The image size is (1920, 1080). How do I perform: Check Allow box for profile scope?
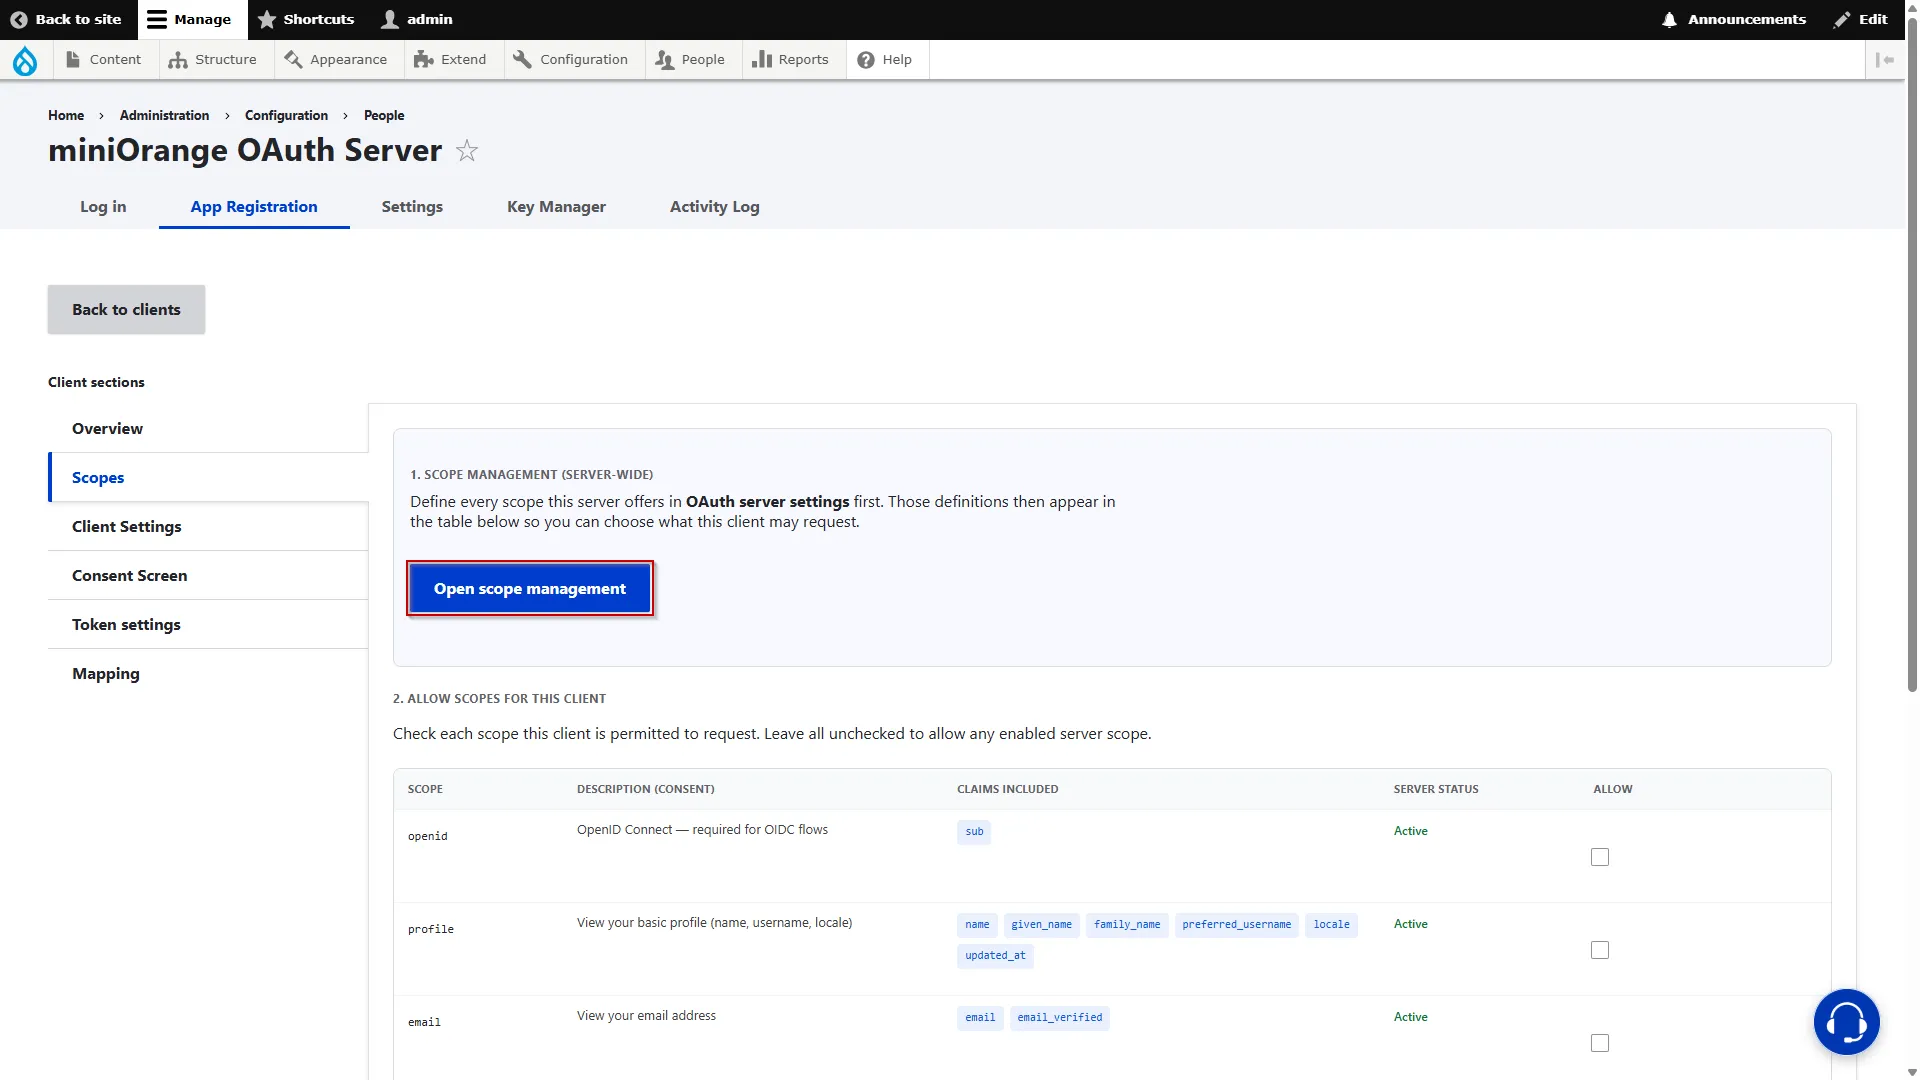[x=1600, y=950]
